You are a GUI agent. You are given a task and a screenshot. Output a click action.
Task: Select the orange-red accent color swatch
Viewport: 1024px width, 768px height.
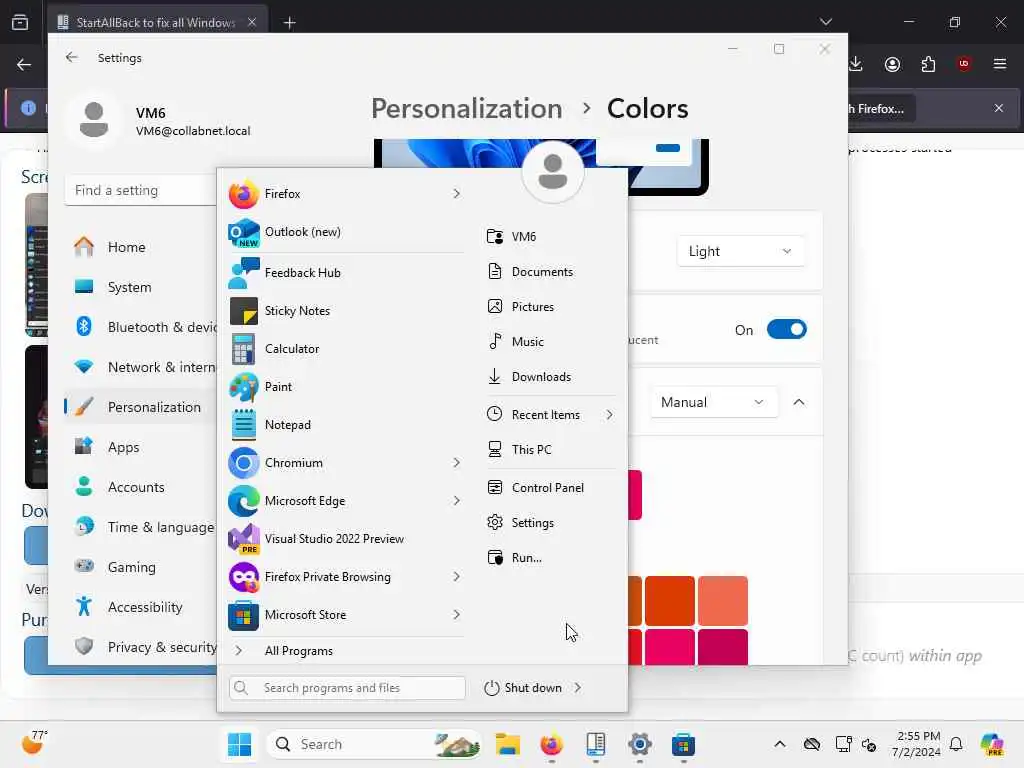669,601
